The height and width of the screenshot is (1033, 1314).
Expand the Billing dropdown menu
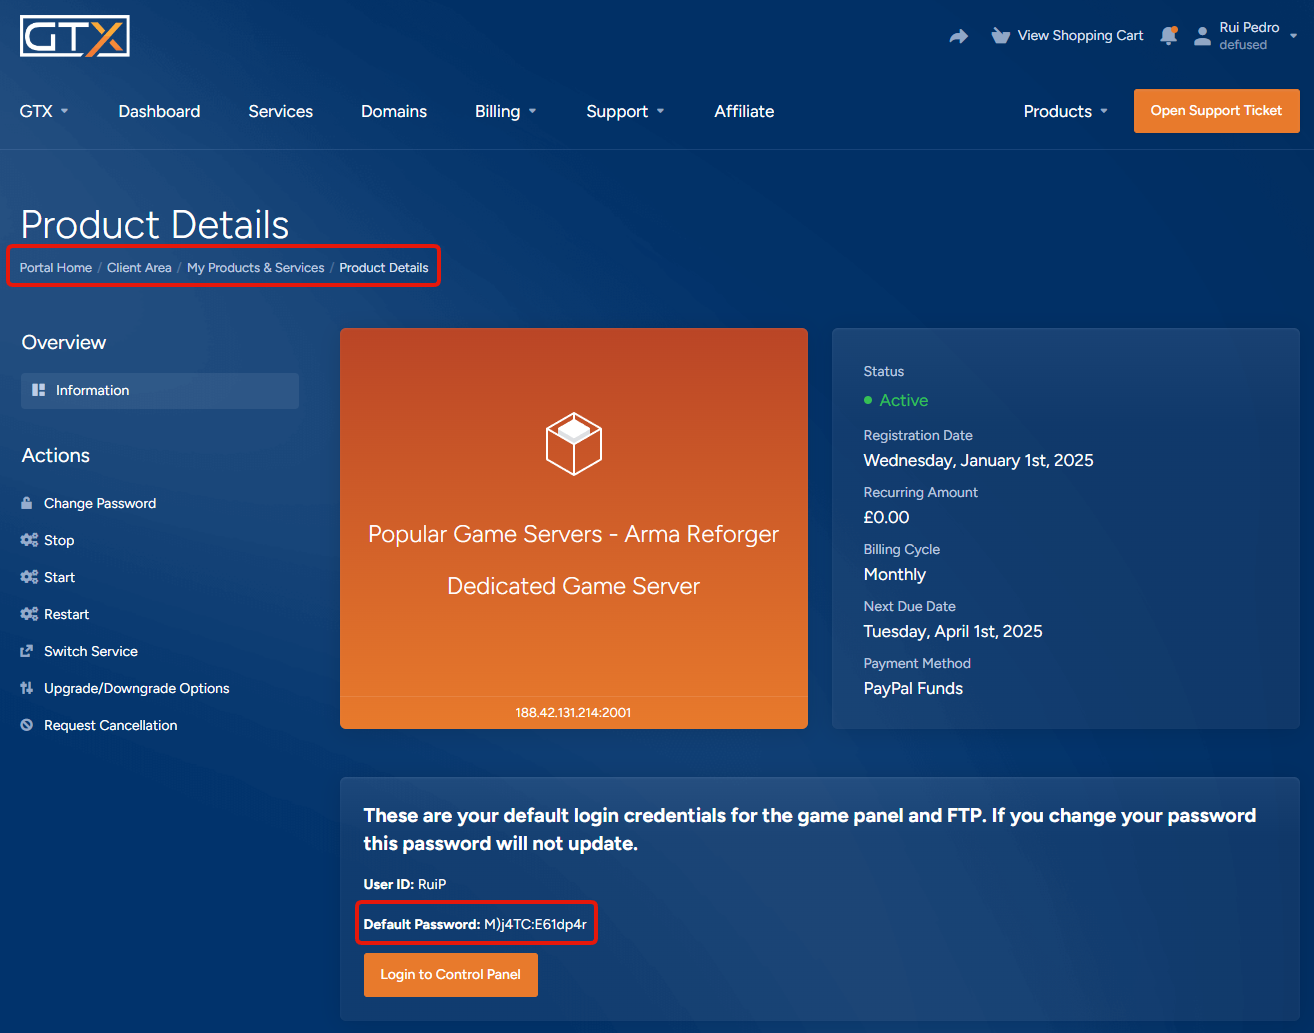click(506, 111)
